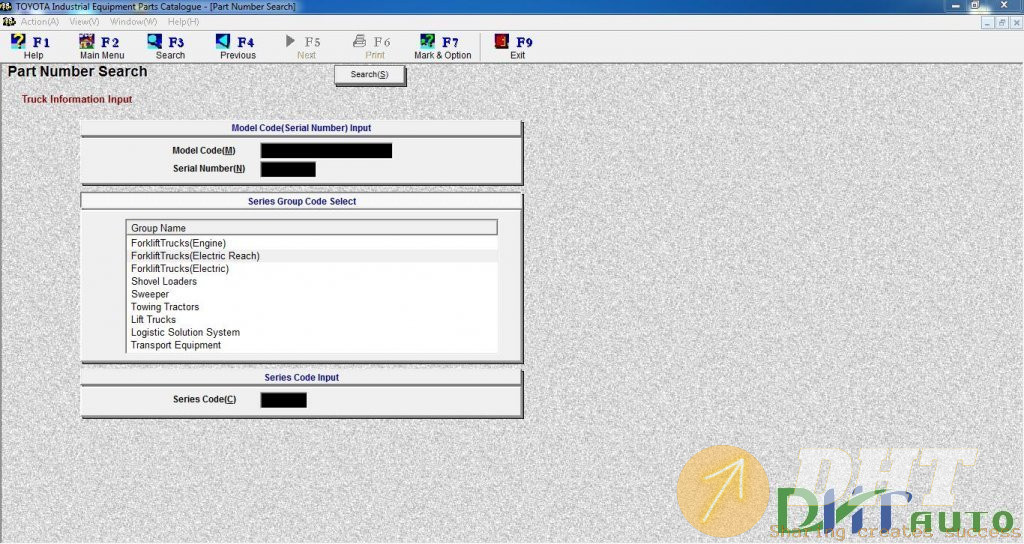The image size is (1024, 544).
Task: Select Logistic Solution System group
Action: coord(312,332)
